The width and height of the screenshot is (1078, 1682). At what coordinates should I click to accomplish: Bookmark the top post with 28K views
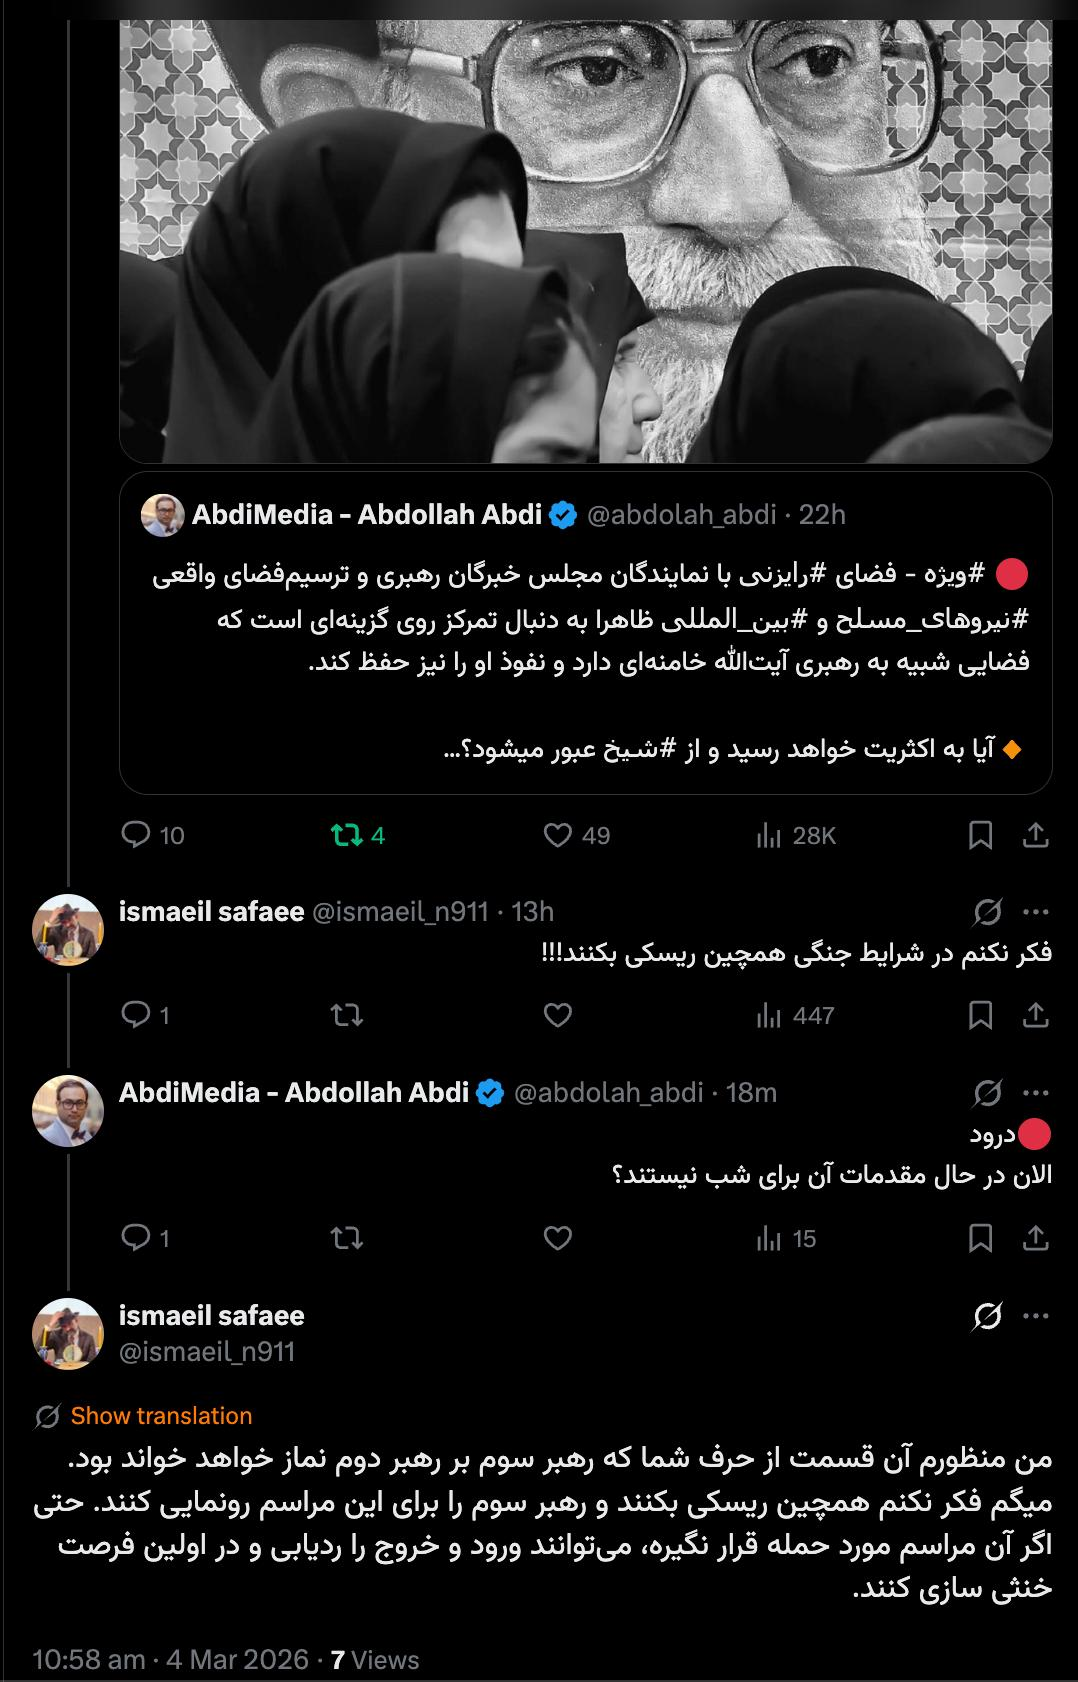point(980,835)
